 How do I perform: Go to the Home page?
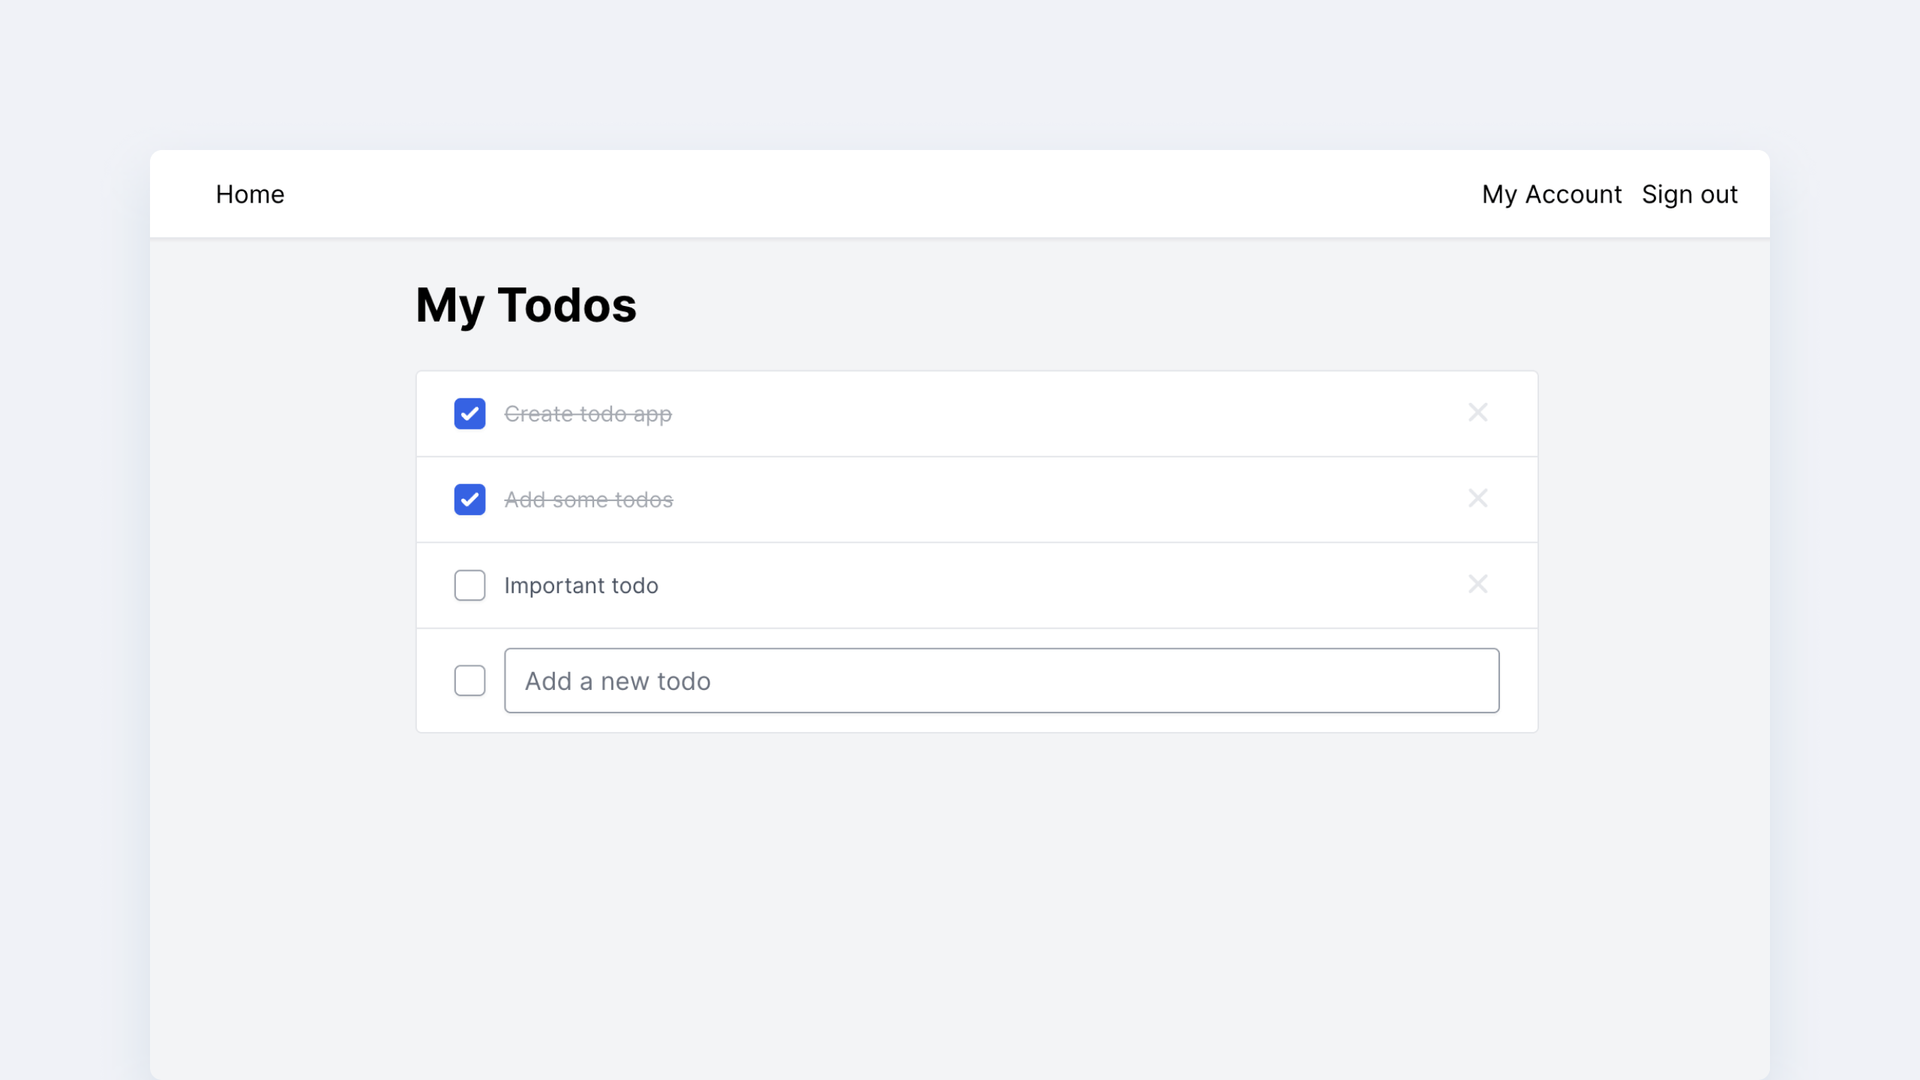pyautogui.click(x=250, y=194)
